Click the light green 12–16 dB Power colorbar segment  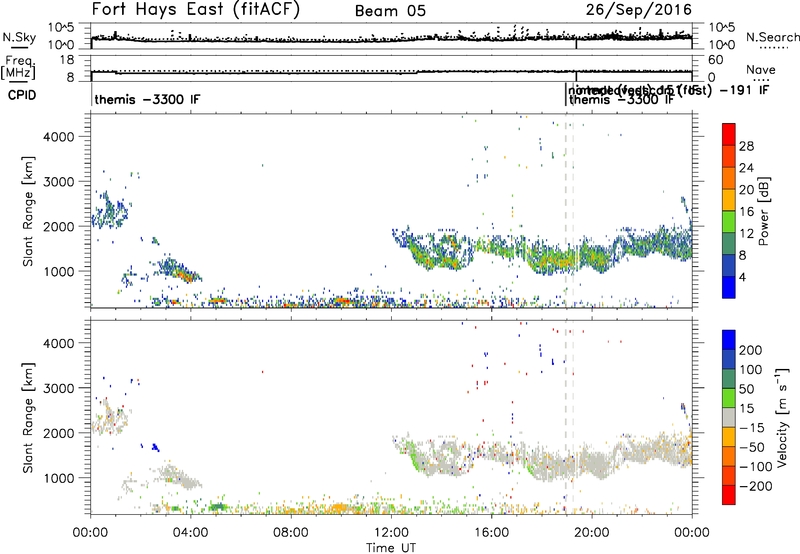[729, 222]
